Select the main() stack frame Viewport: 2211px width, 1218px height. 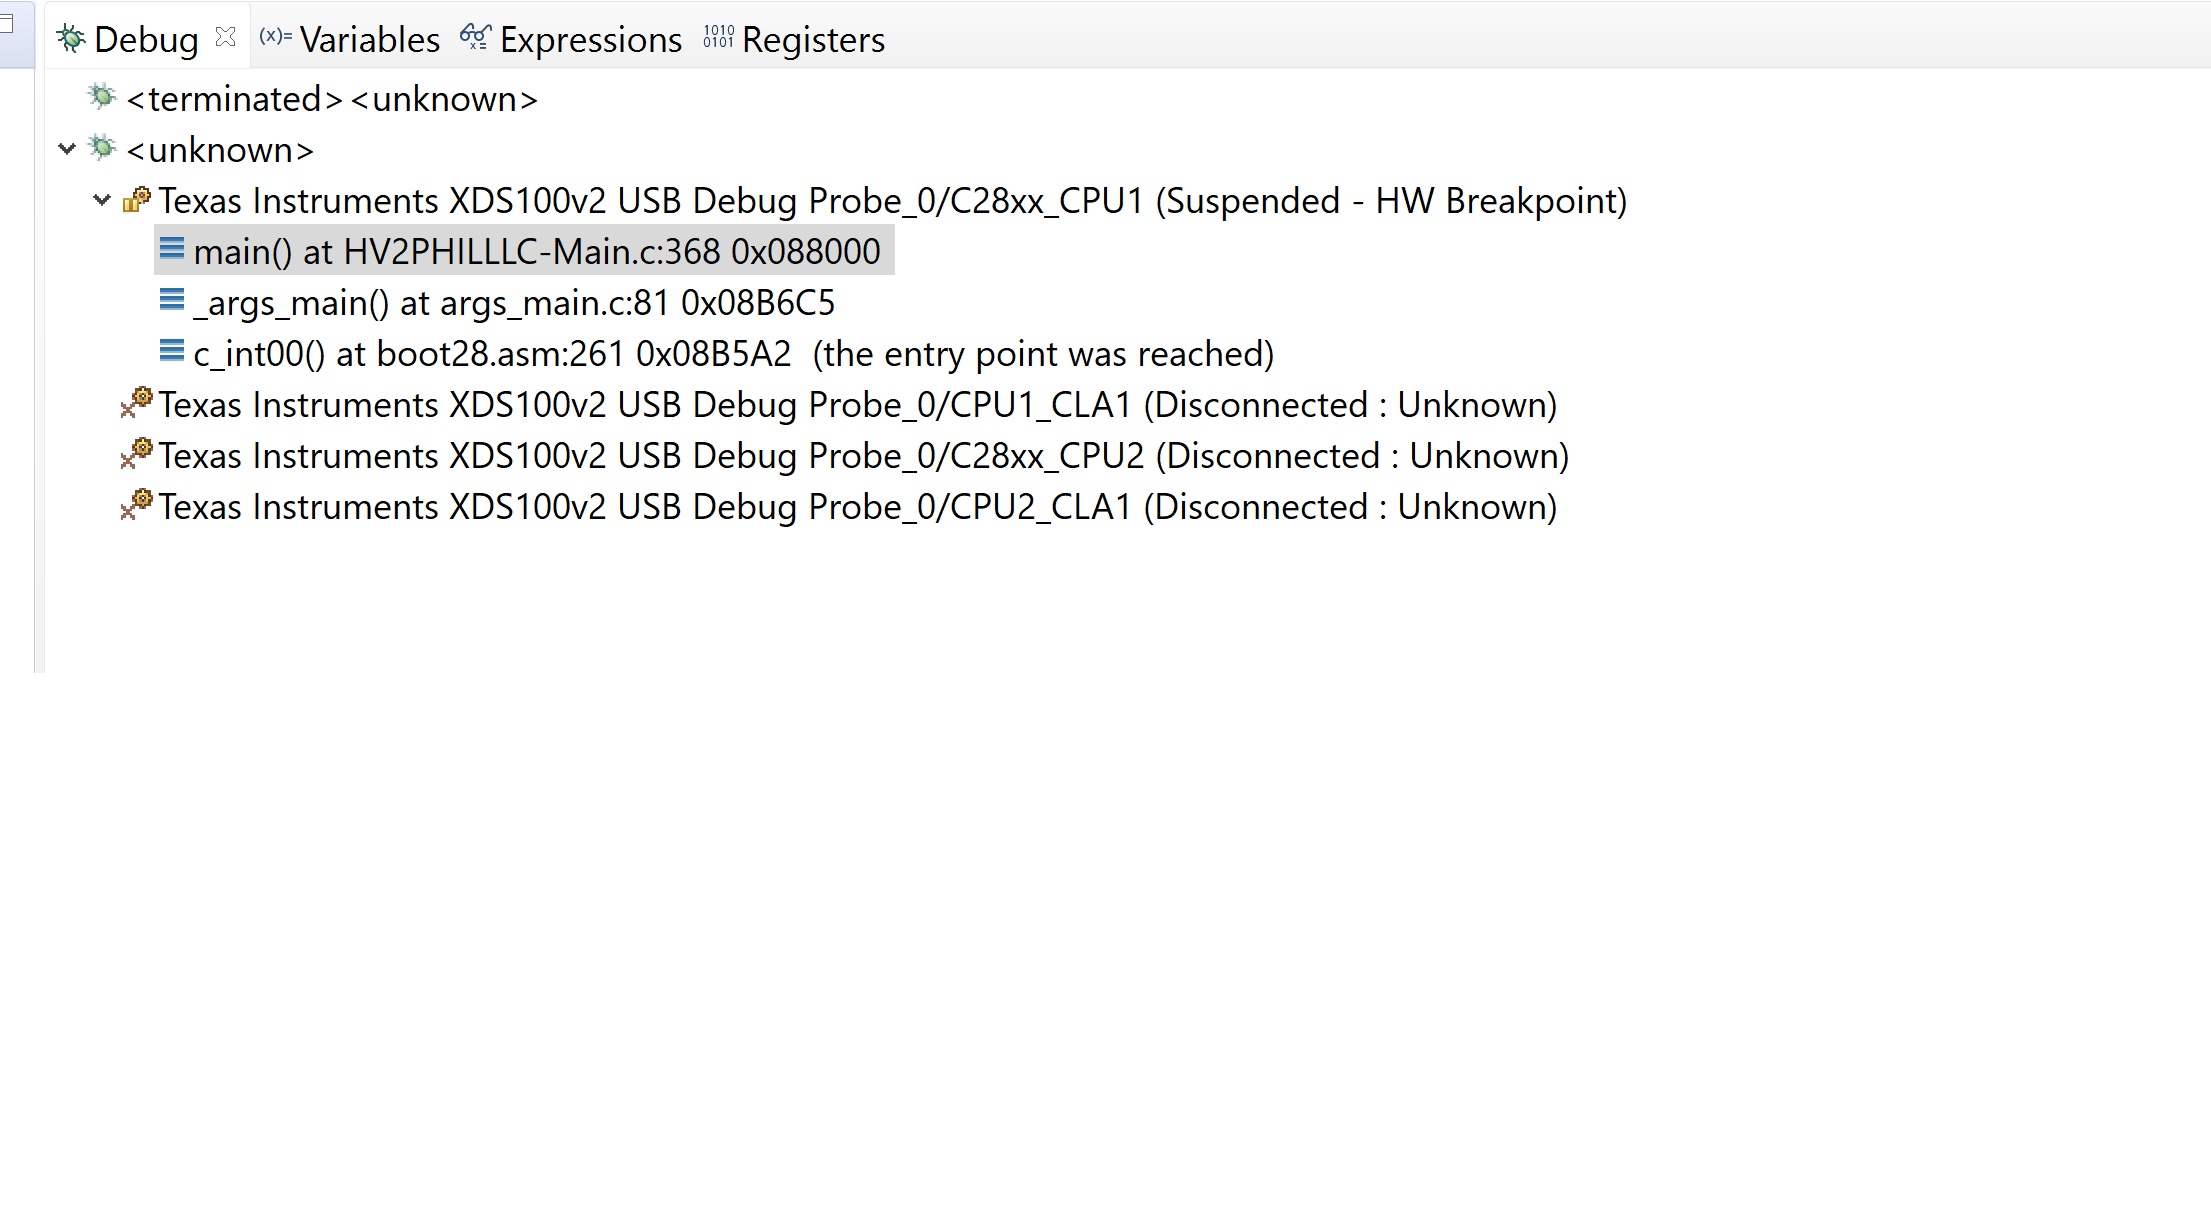coord(536,252)
